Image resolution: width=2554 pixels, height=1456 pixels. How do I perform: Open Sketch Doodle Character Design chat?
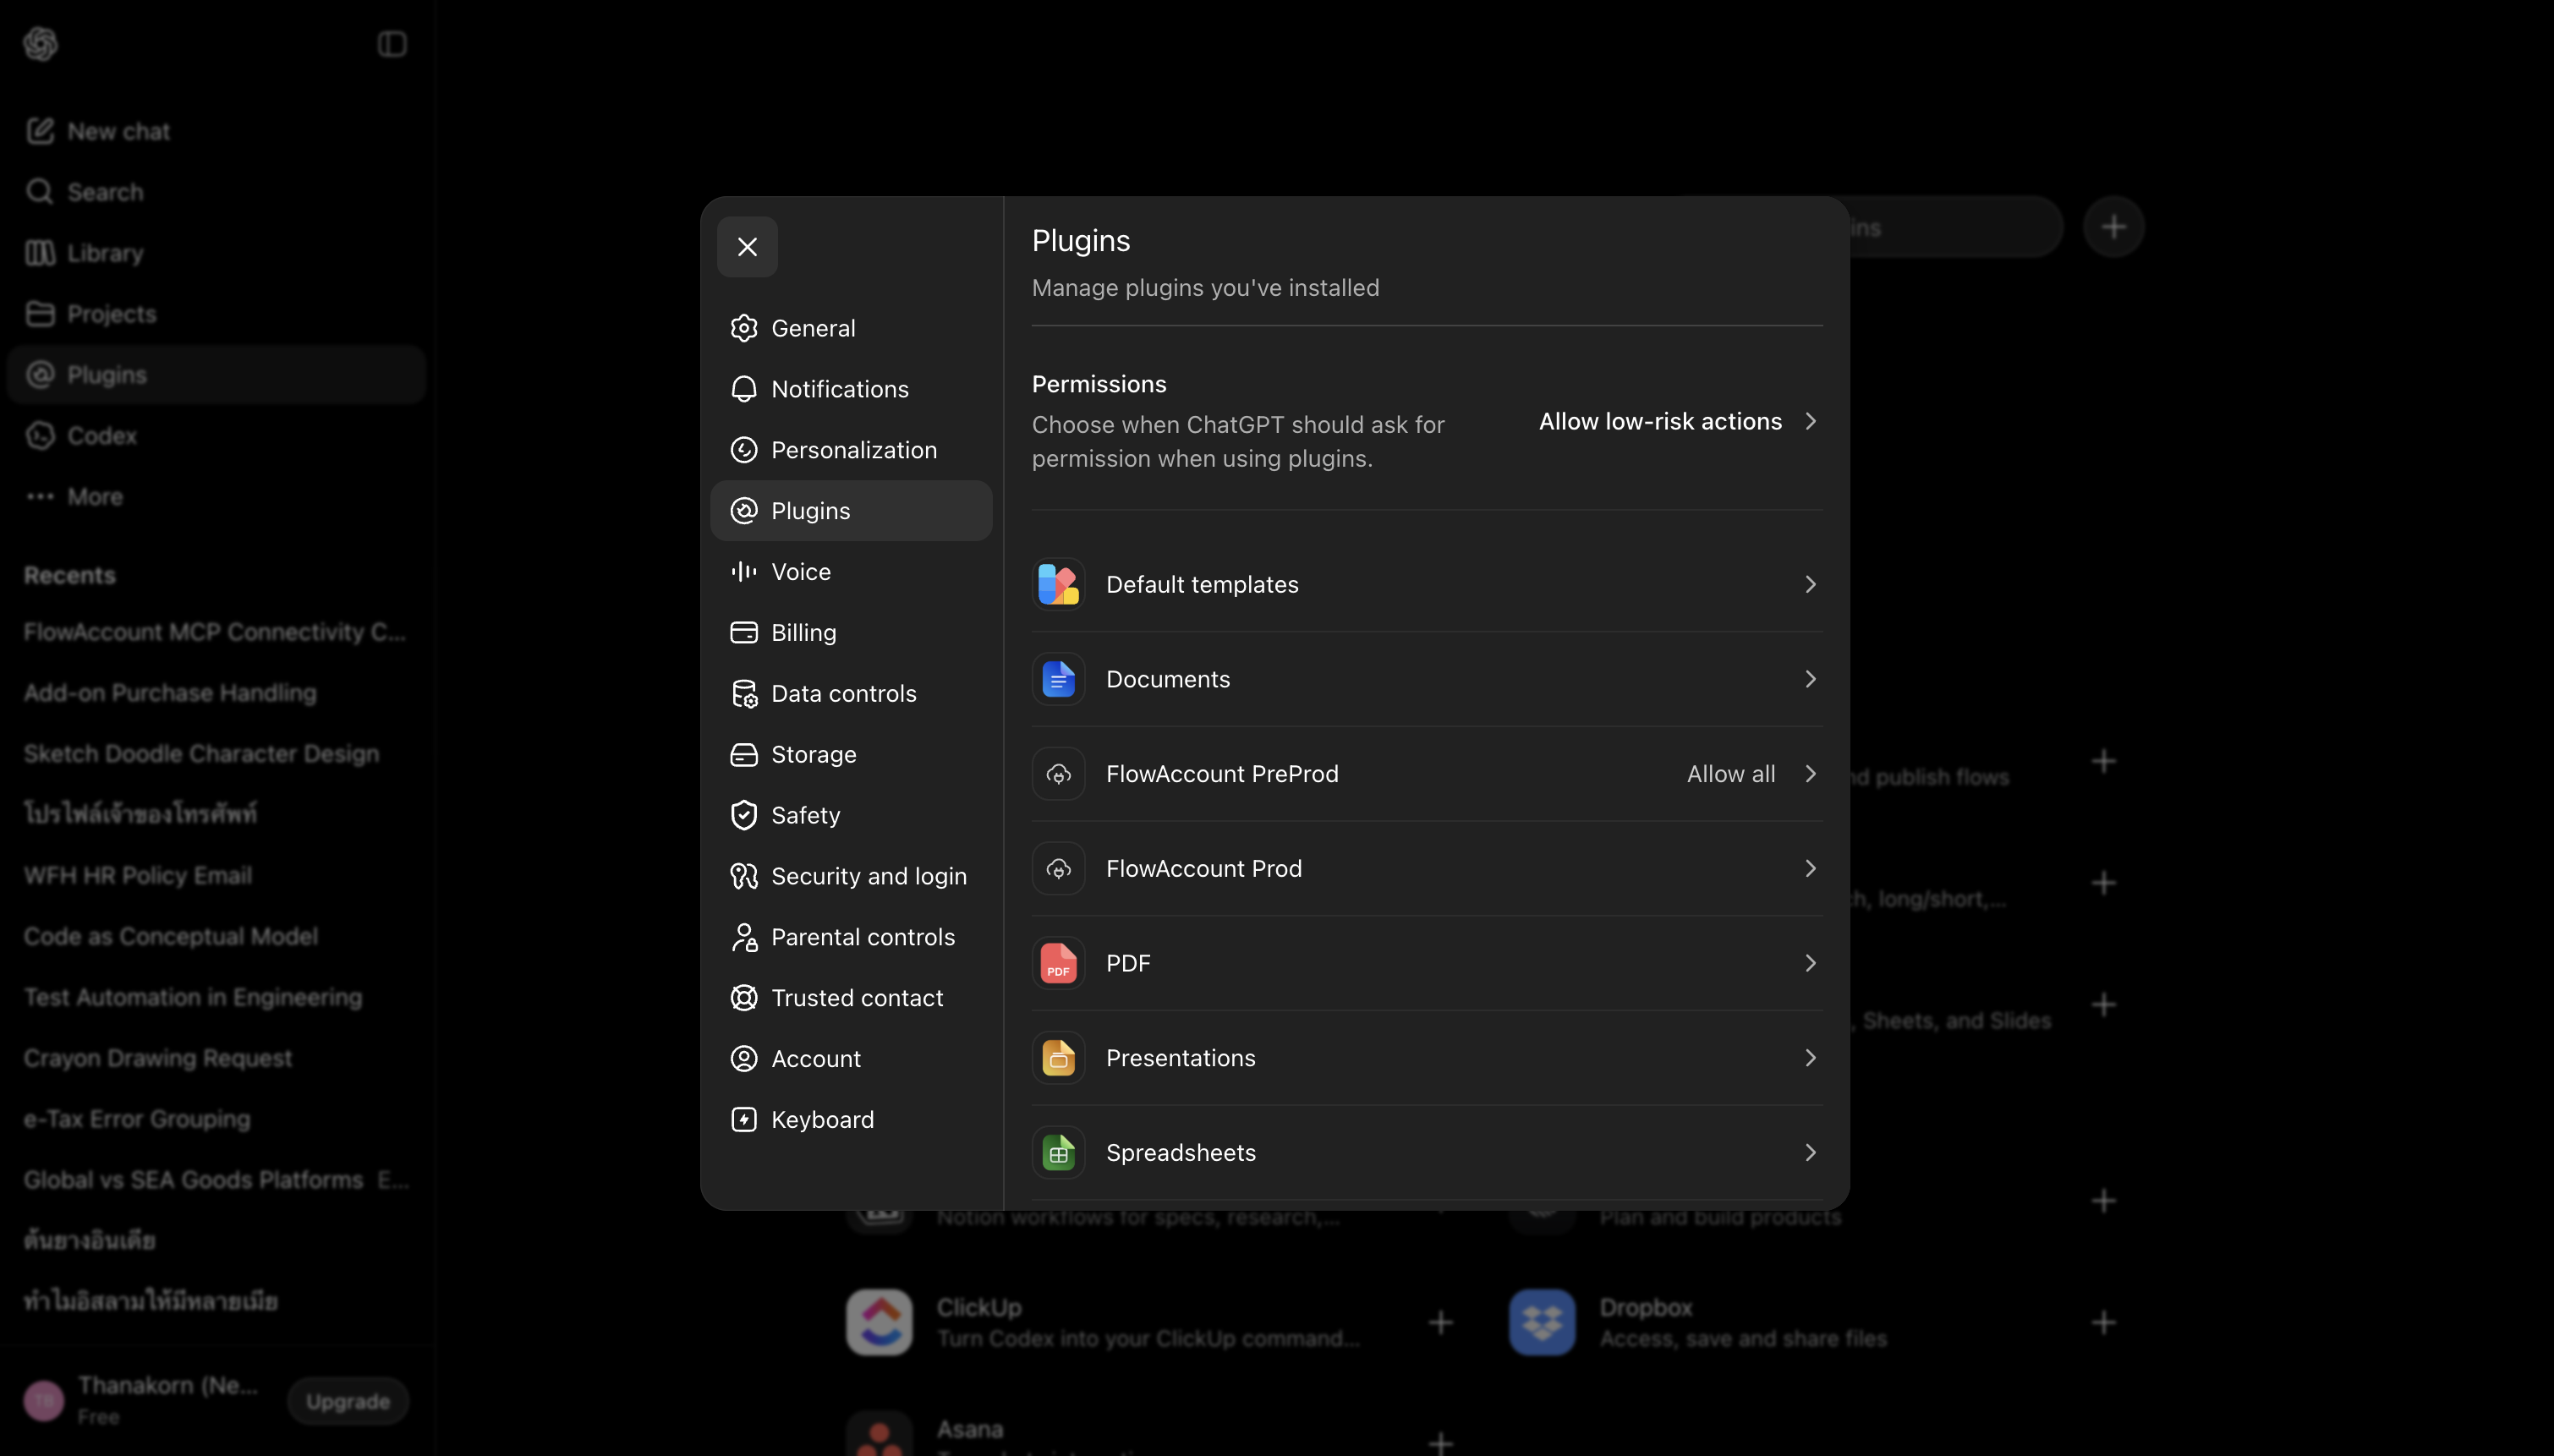coord(216,754)
